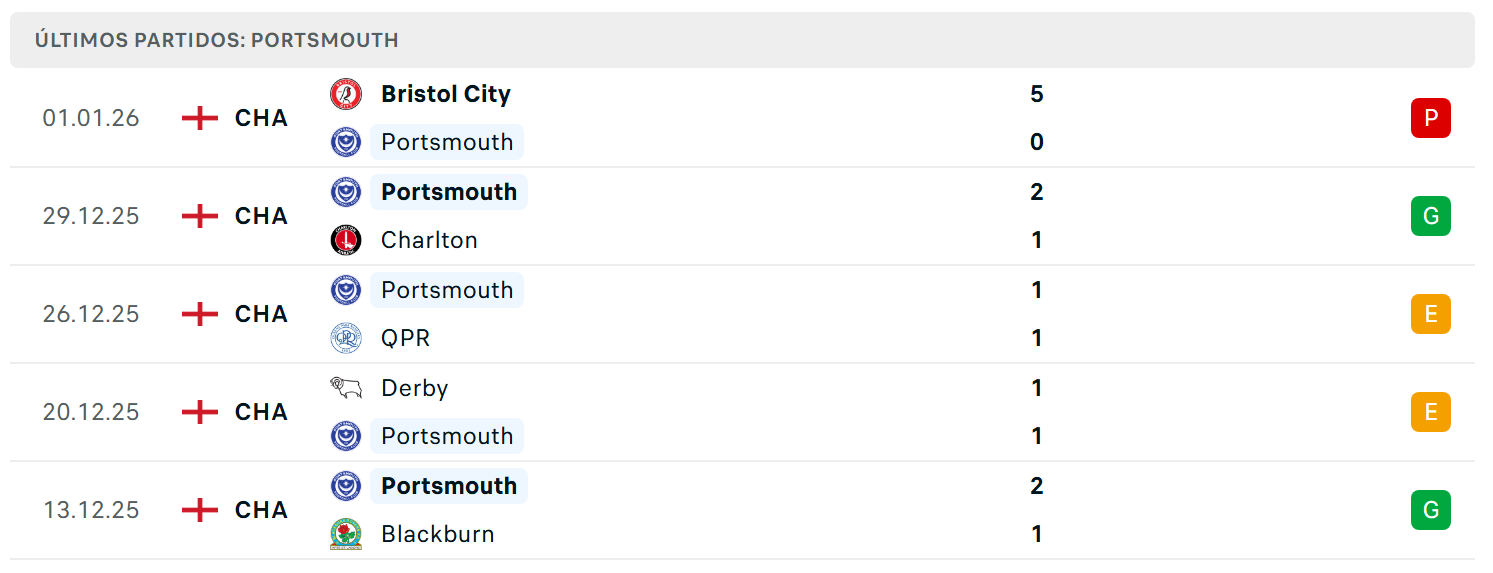Click orange E badge for QPR match
This screenshot has width=1493, height=573.
coord(1431,314)
